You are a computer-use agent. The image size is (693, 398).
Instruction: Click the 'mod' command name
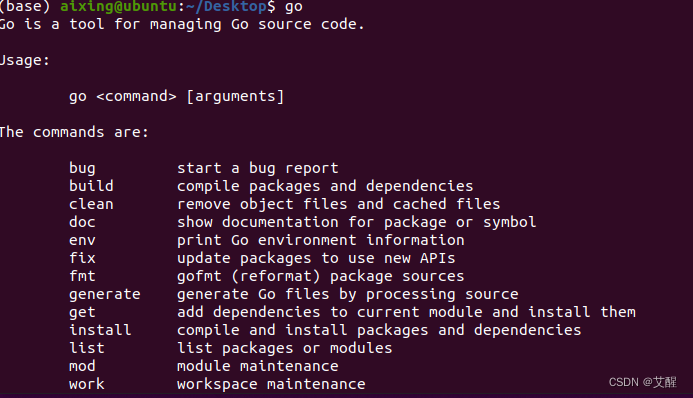coord(82,366)
